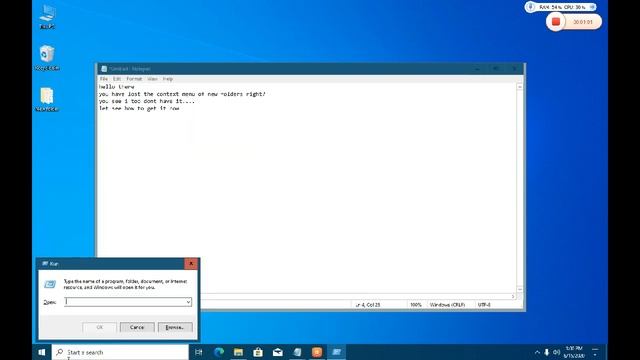Open the This PC desktop icon

(x=47, y=16)
